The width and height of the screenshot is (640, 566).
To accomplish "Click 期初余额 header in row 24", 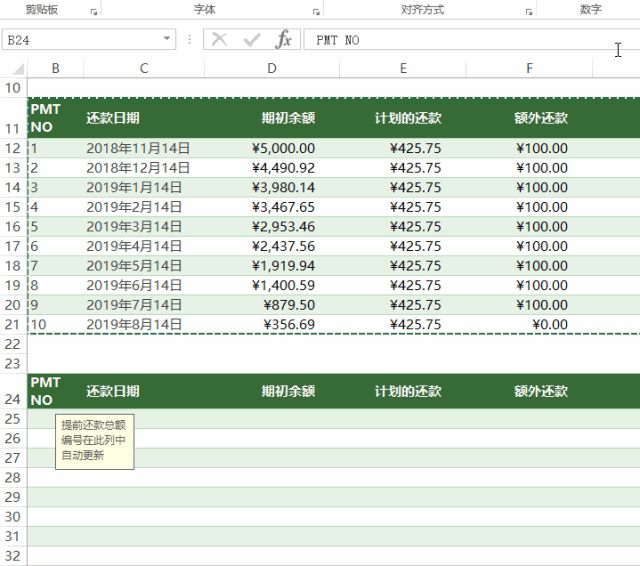I will pos(272,391).
